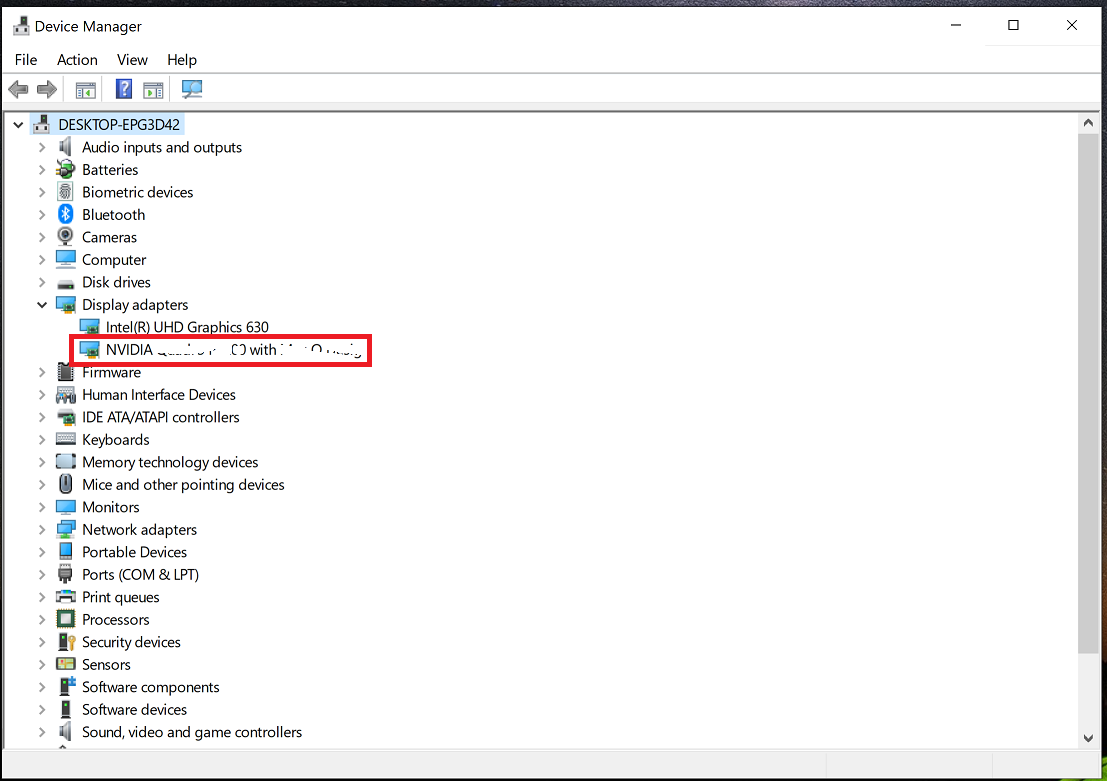
Task: Collapse the Display adapters category
Action: tap(42, 305)
